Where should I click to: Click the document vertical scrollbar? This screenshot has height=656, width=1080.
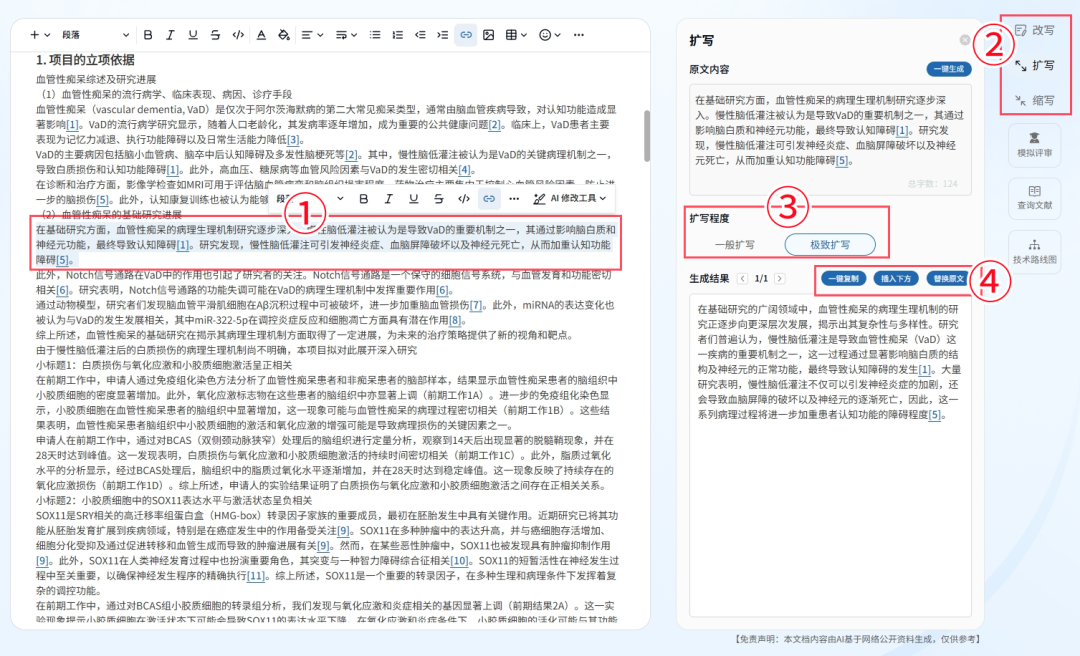click(647, 135)
